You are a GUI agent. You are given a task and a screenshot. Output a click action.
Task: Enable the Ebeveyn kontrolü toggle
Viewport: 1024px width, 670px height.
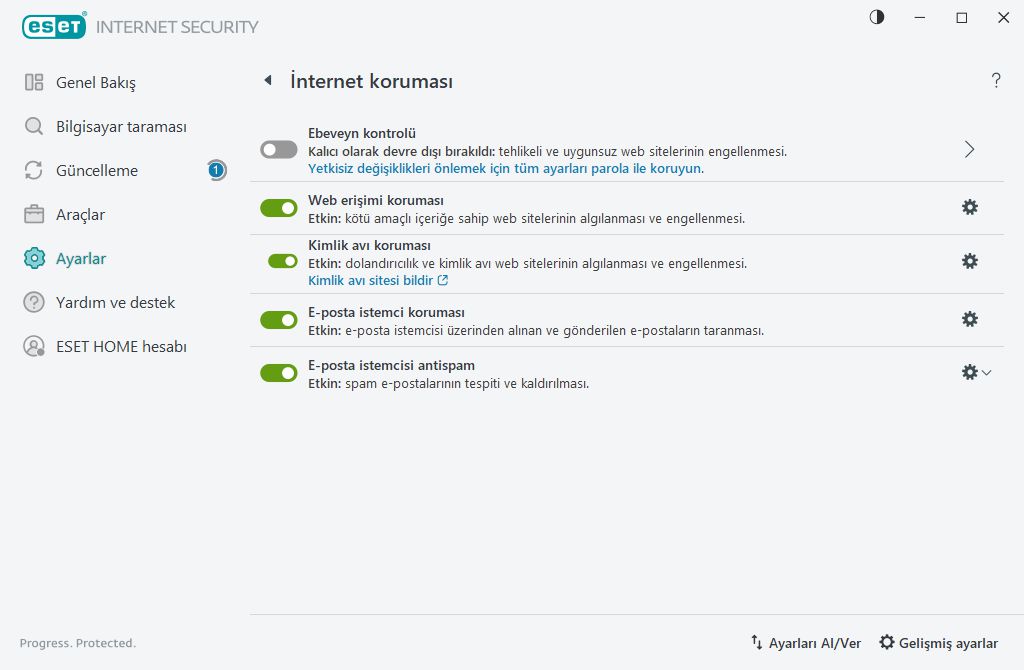point(279,149)
